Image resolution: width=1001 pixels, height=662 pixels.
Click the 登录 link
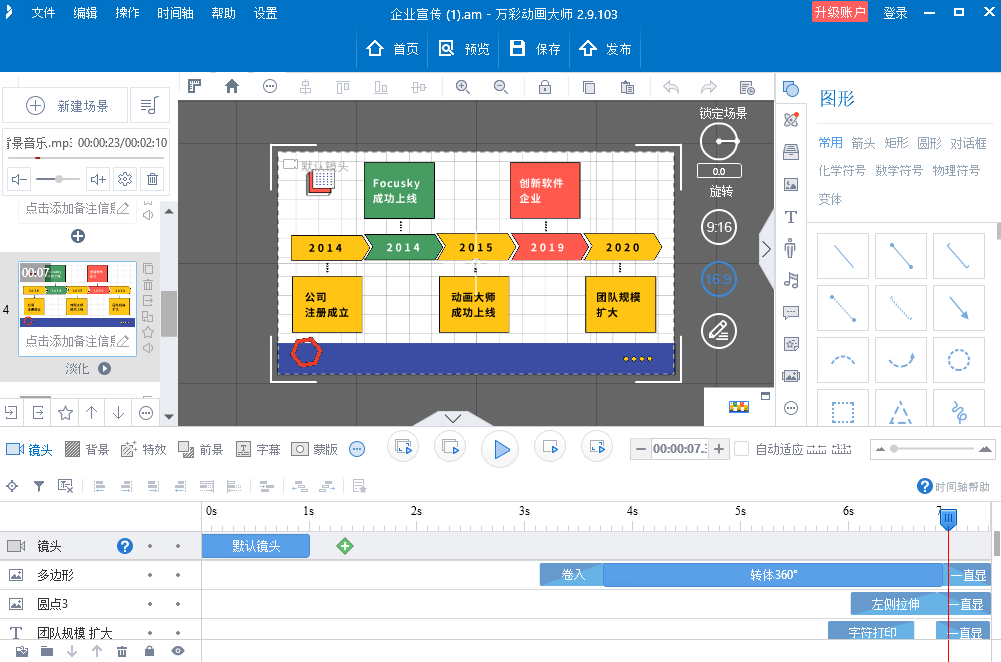(x=895, y=13)
